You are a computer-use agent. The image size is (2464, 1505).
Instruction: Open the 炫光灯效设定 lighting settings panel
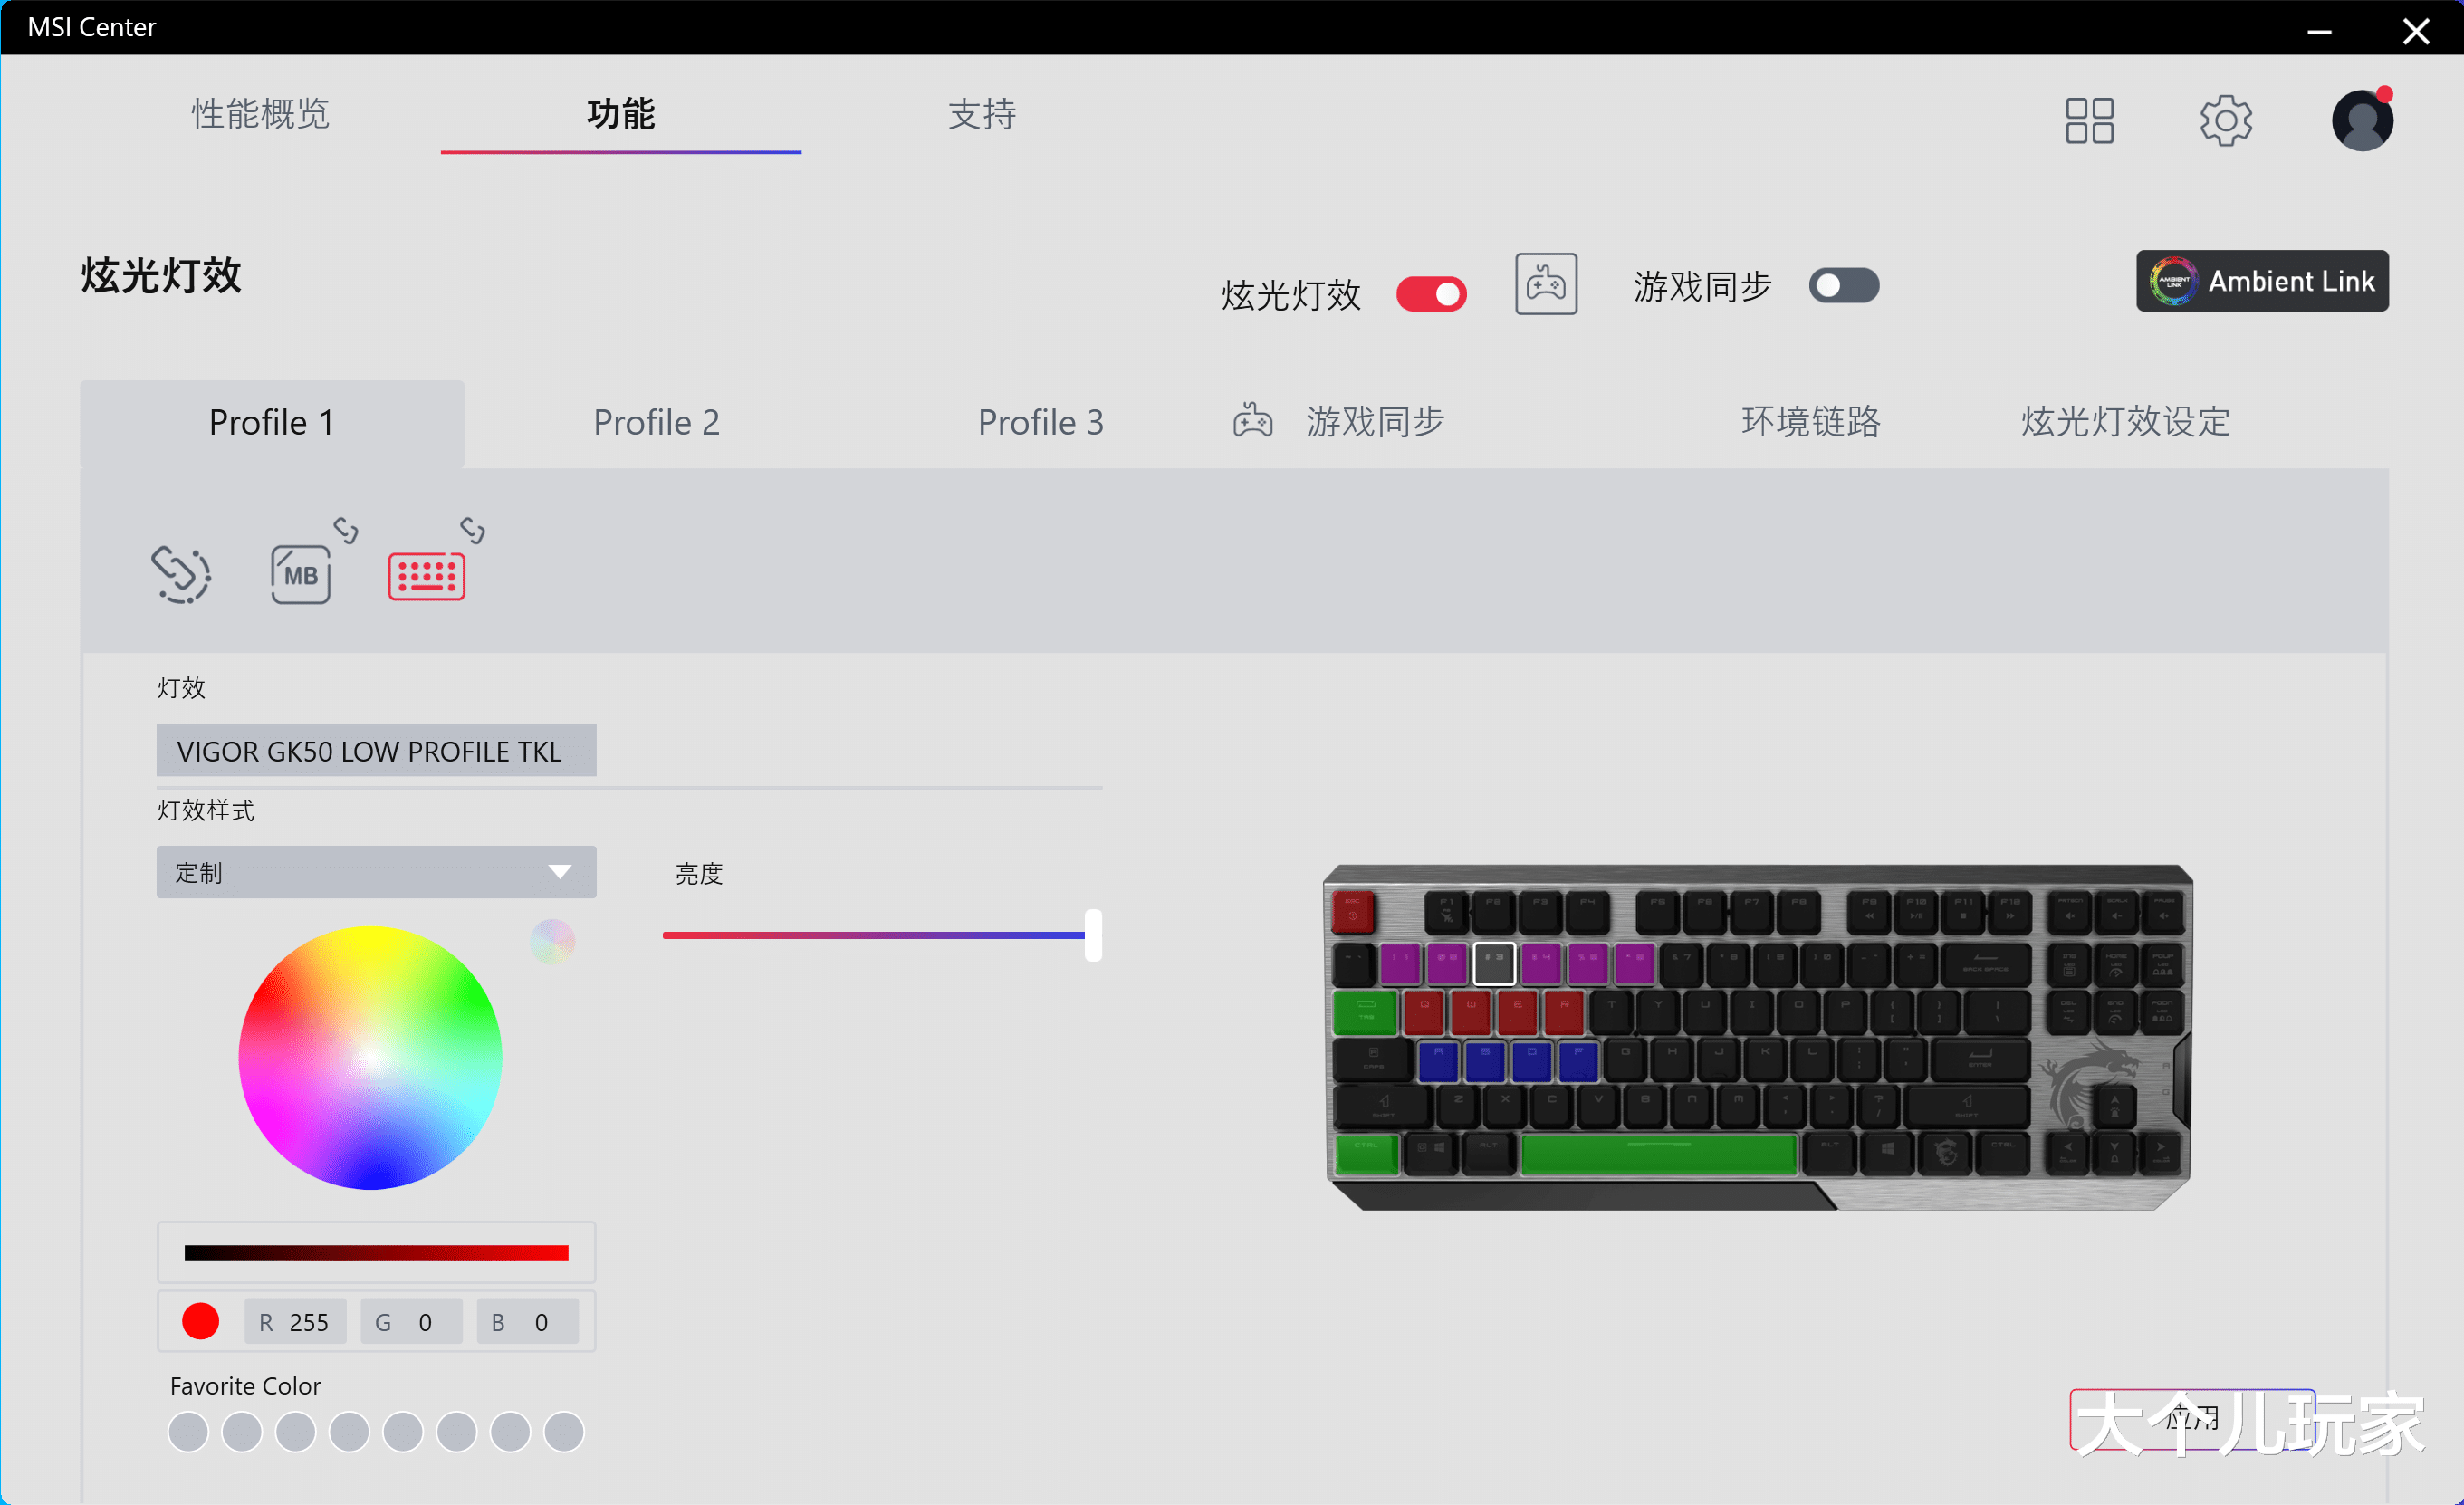click(x=2124, y=422)
